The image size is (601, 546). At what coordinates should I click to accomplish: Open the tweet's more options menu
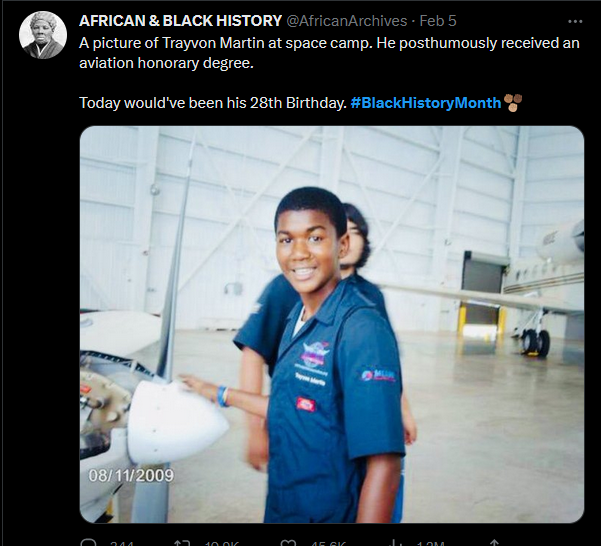coord(574,21)
